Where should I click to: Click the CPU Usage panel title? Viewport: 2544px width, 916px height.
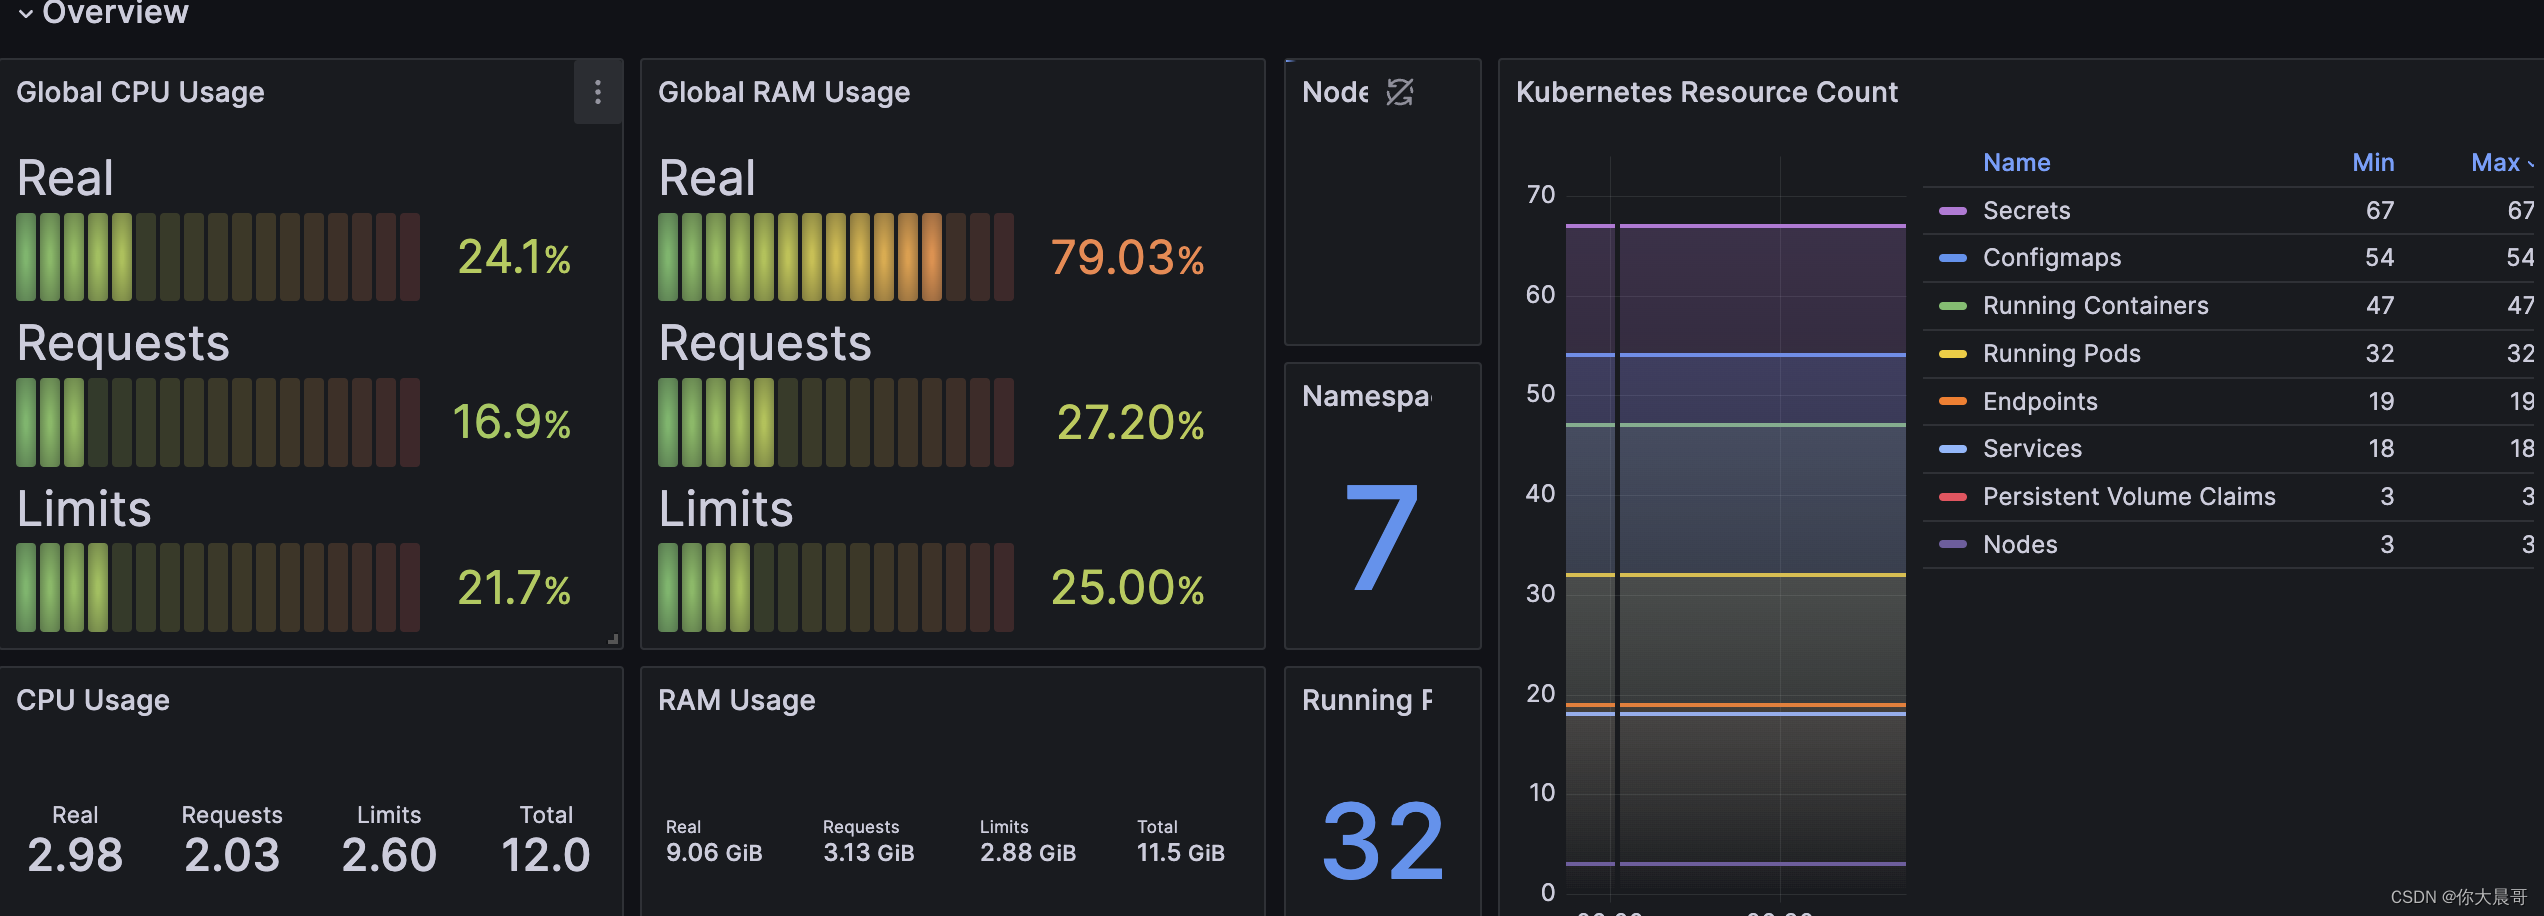click(93, 700)
